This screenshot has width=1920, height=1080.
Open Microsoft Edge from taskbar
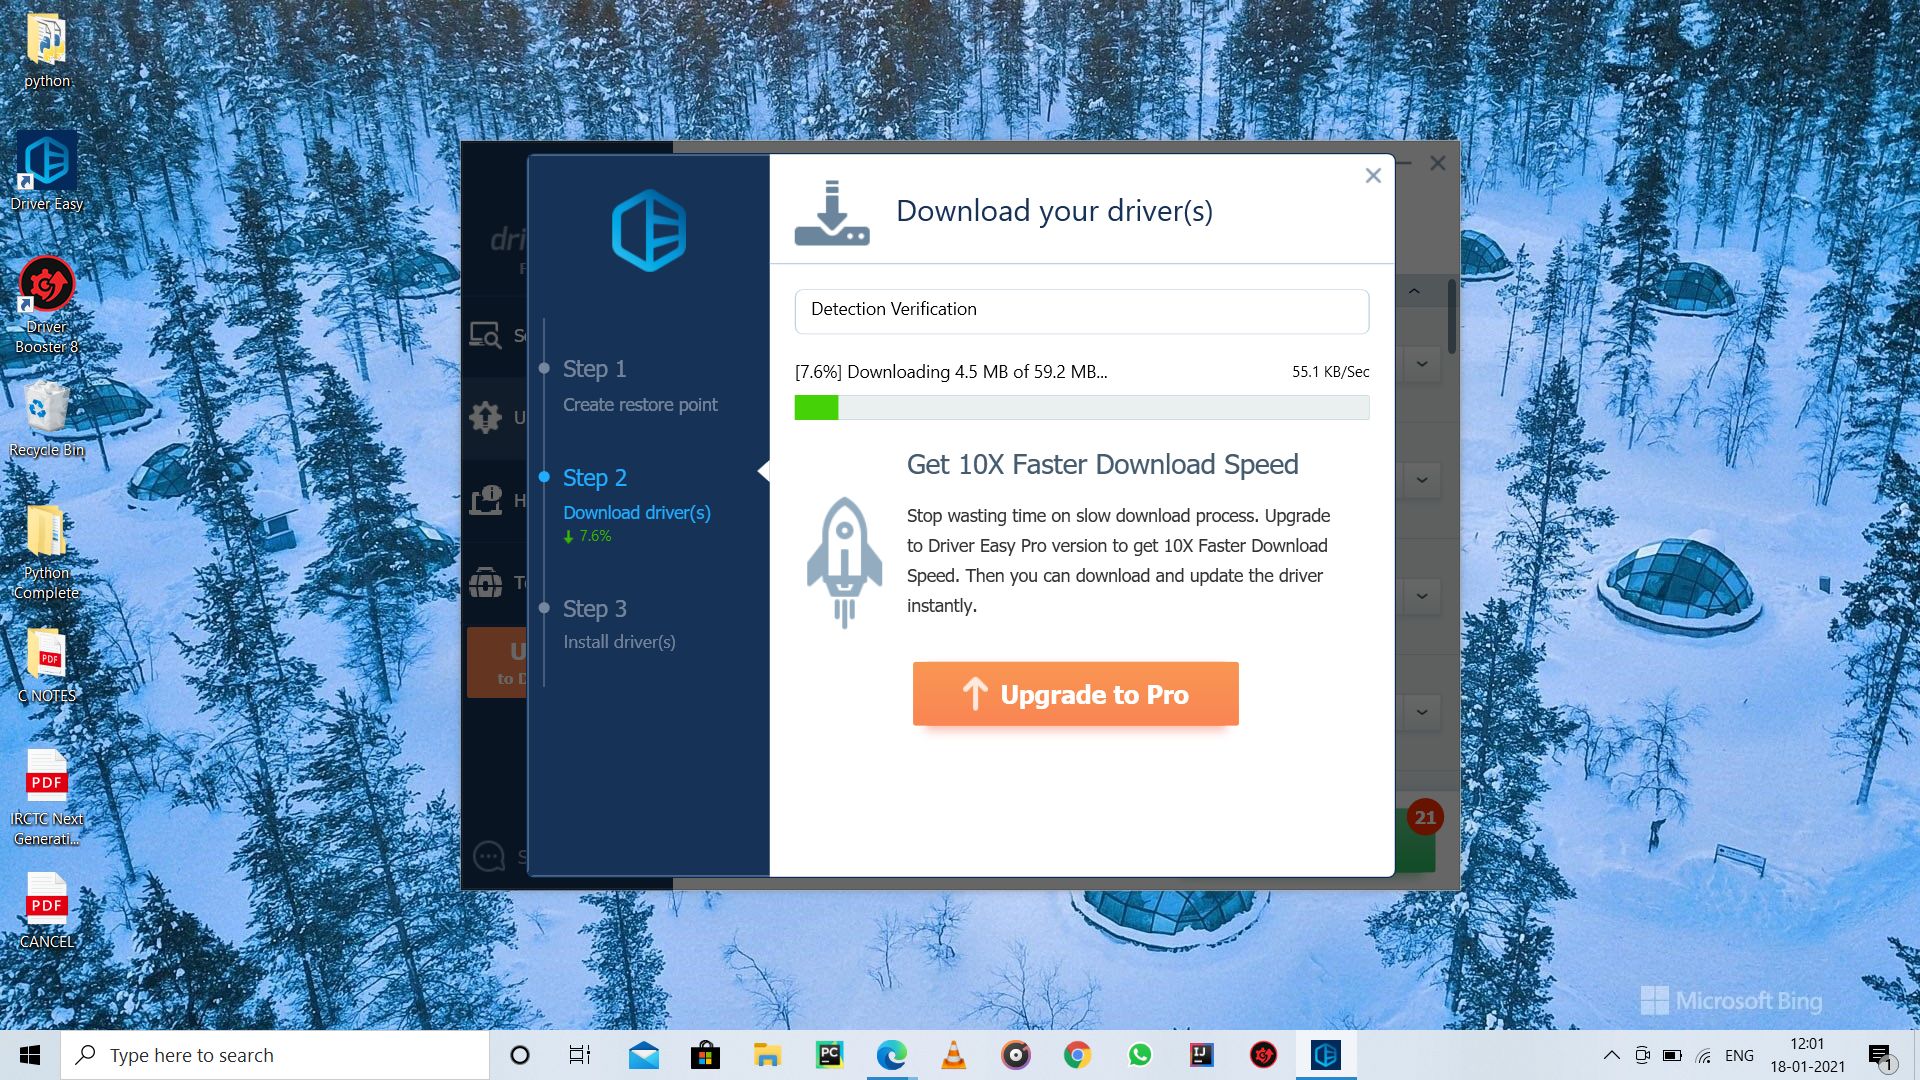(x=891, y=1055)
